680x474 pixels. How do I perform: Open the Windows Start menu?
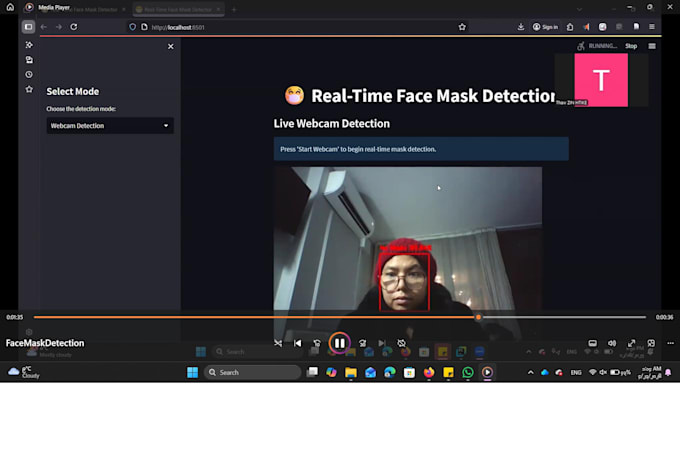coord(193,373)
